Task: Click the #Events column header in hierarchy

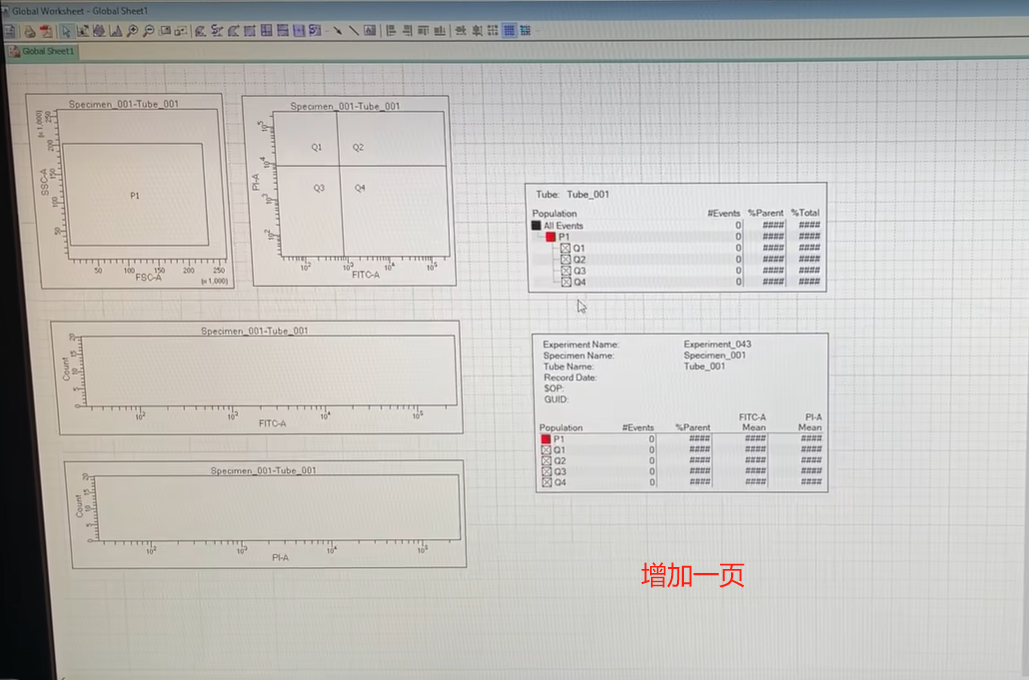Action: [x=723, y=213]
